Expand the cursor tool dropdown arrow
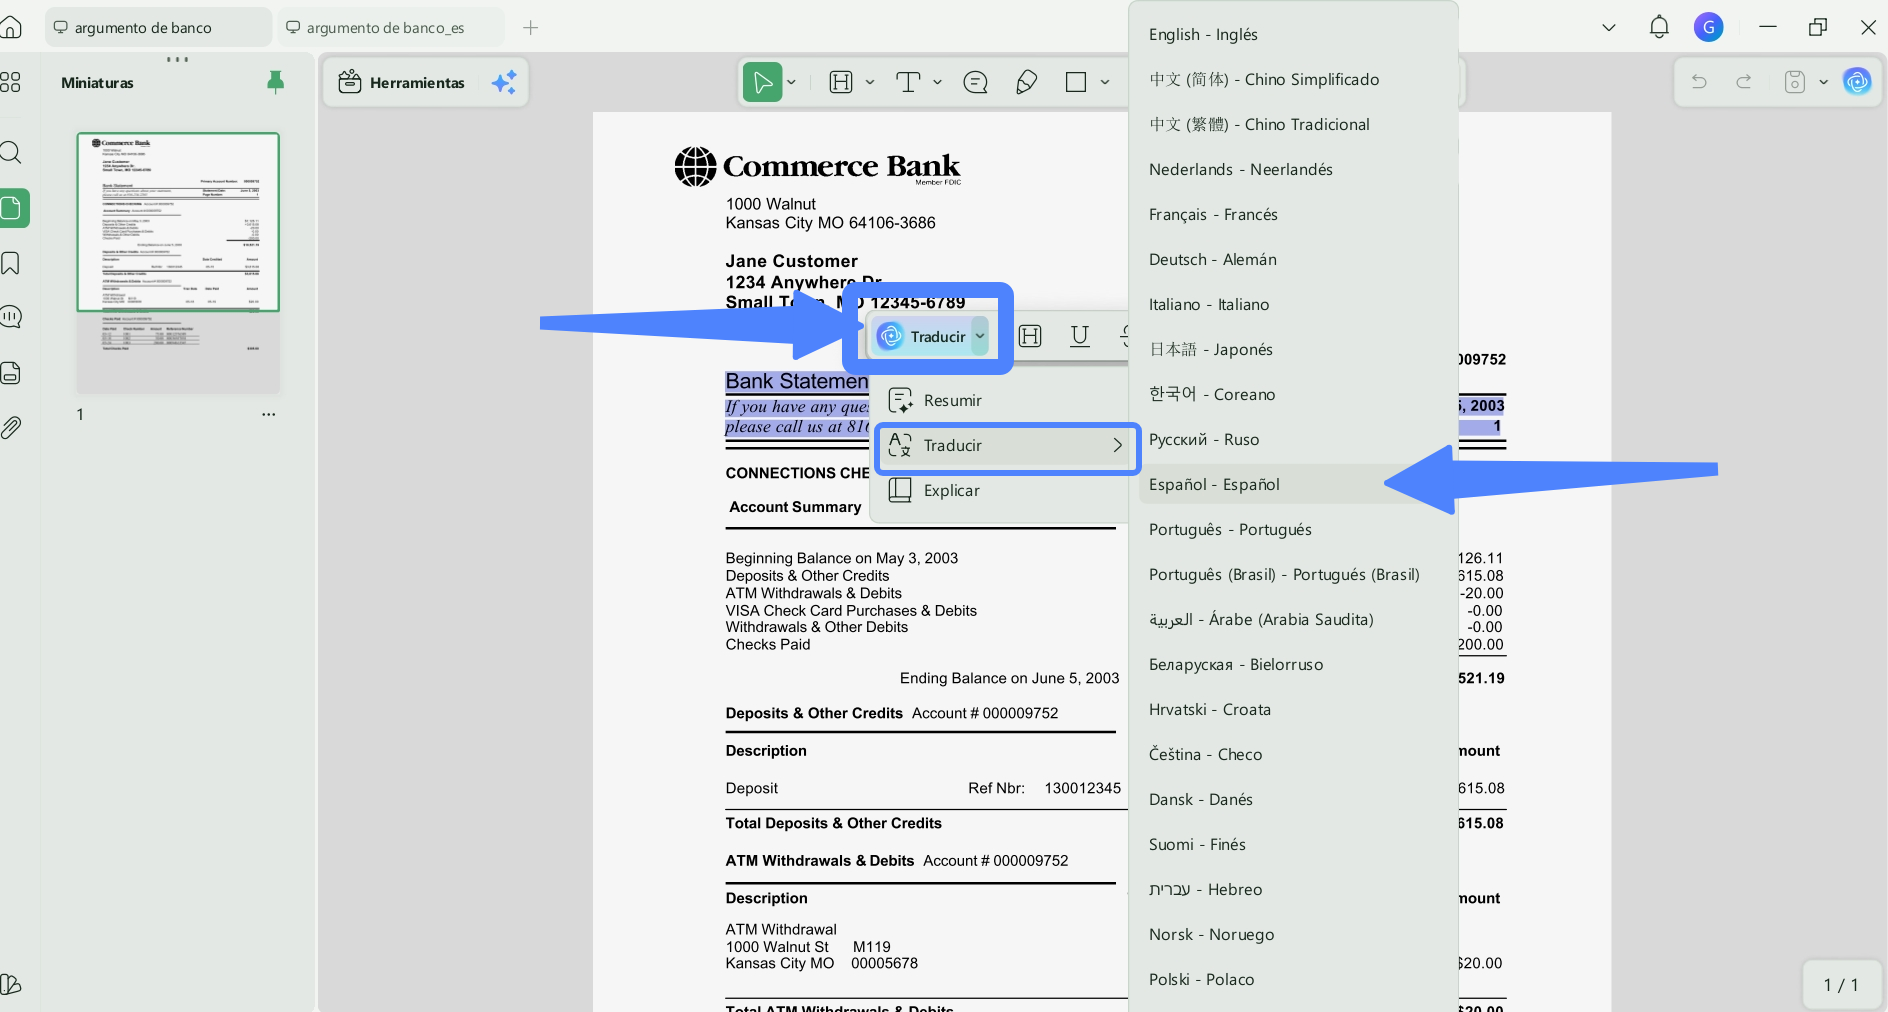This screenshot has width=1888, height=1012. [x=791, y=82]
